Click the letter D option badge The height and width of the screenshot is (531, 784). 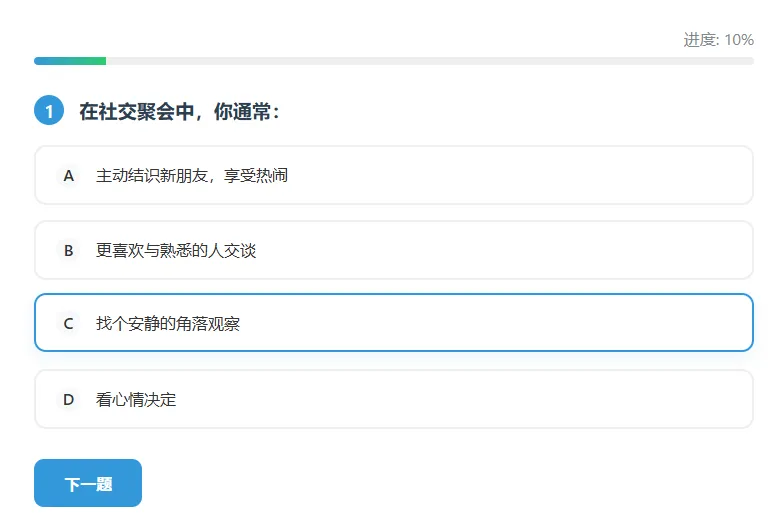pyautogui.click(x=69, y=400)
